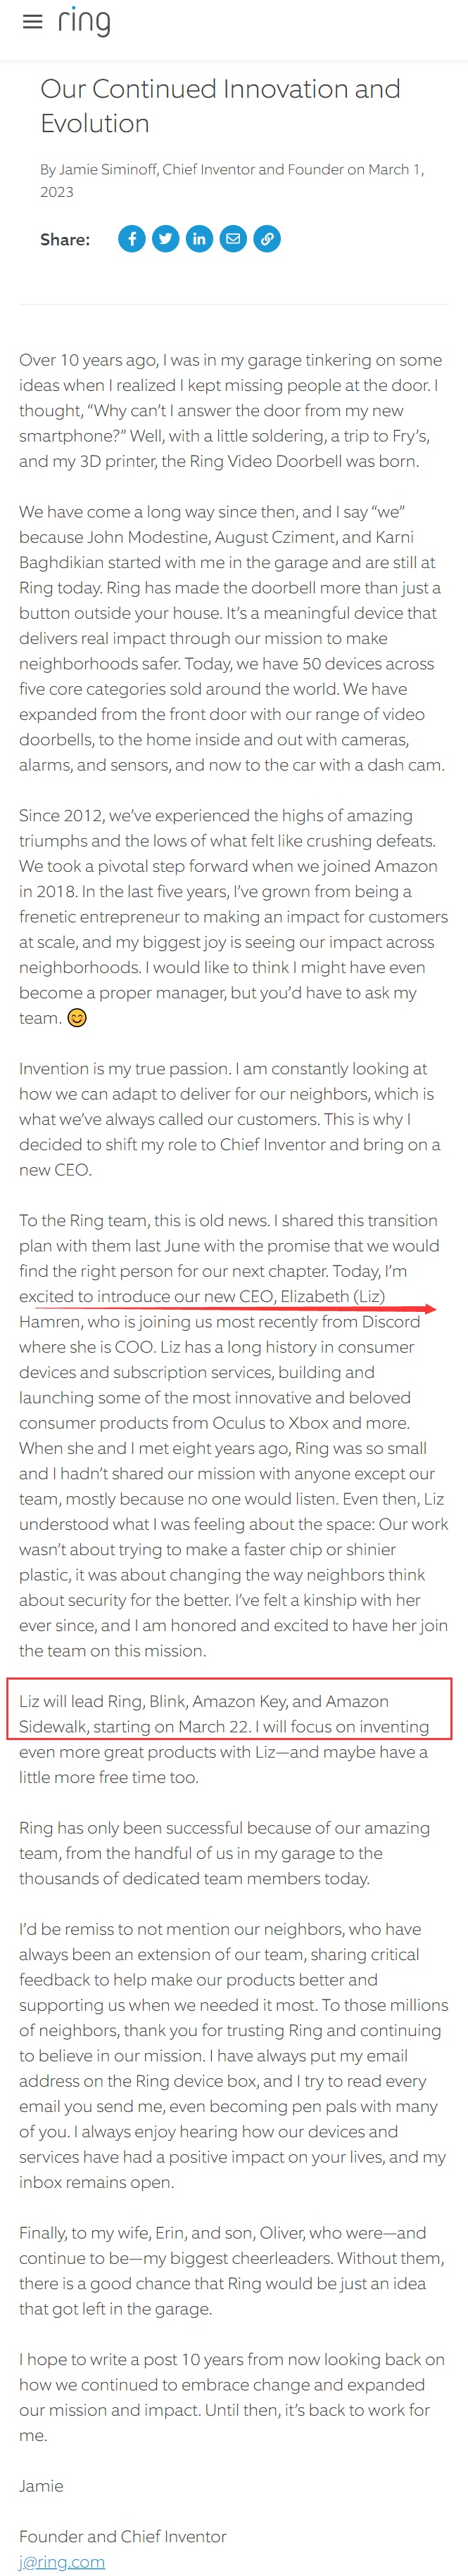Click the smiling emoji after "team."
This screenshot has width=468, height=2576.
coord(77,1018)
